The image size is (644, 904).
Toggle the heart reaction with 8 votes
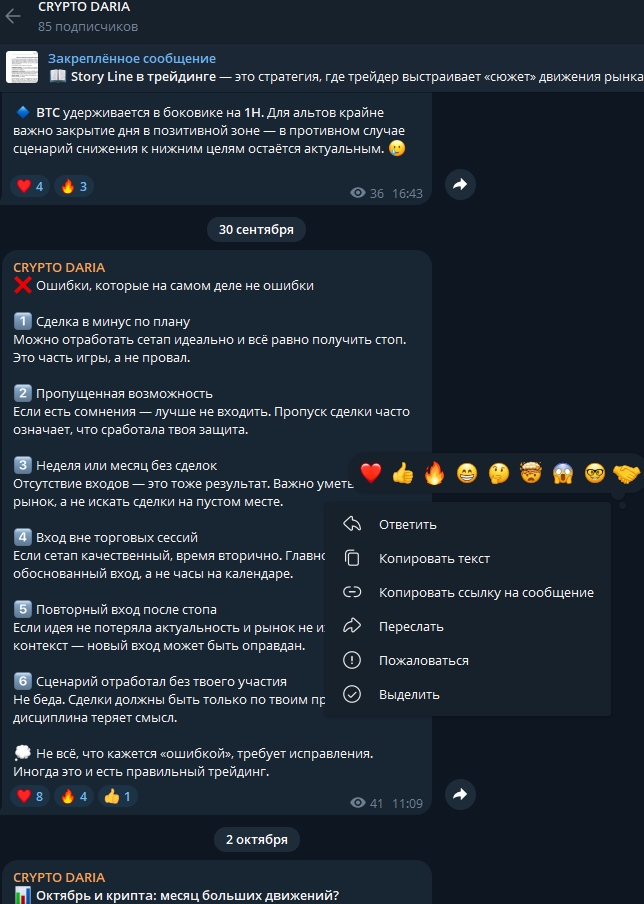point(30,796)
